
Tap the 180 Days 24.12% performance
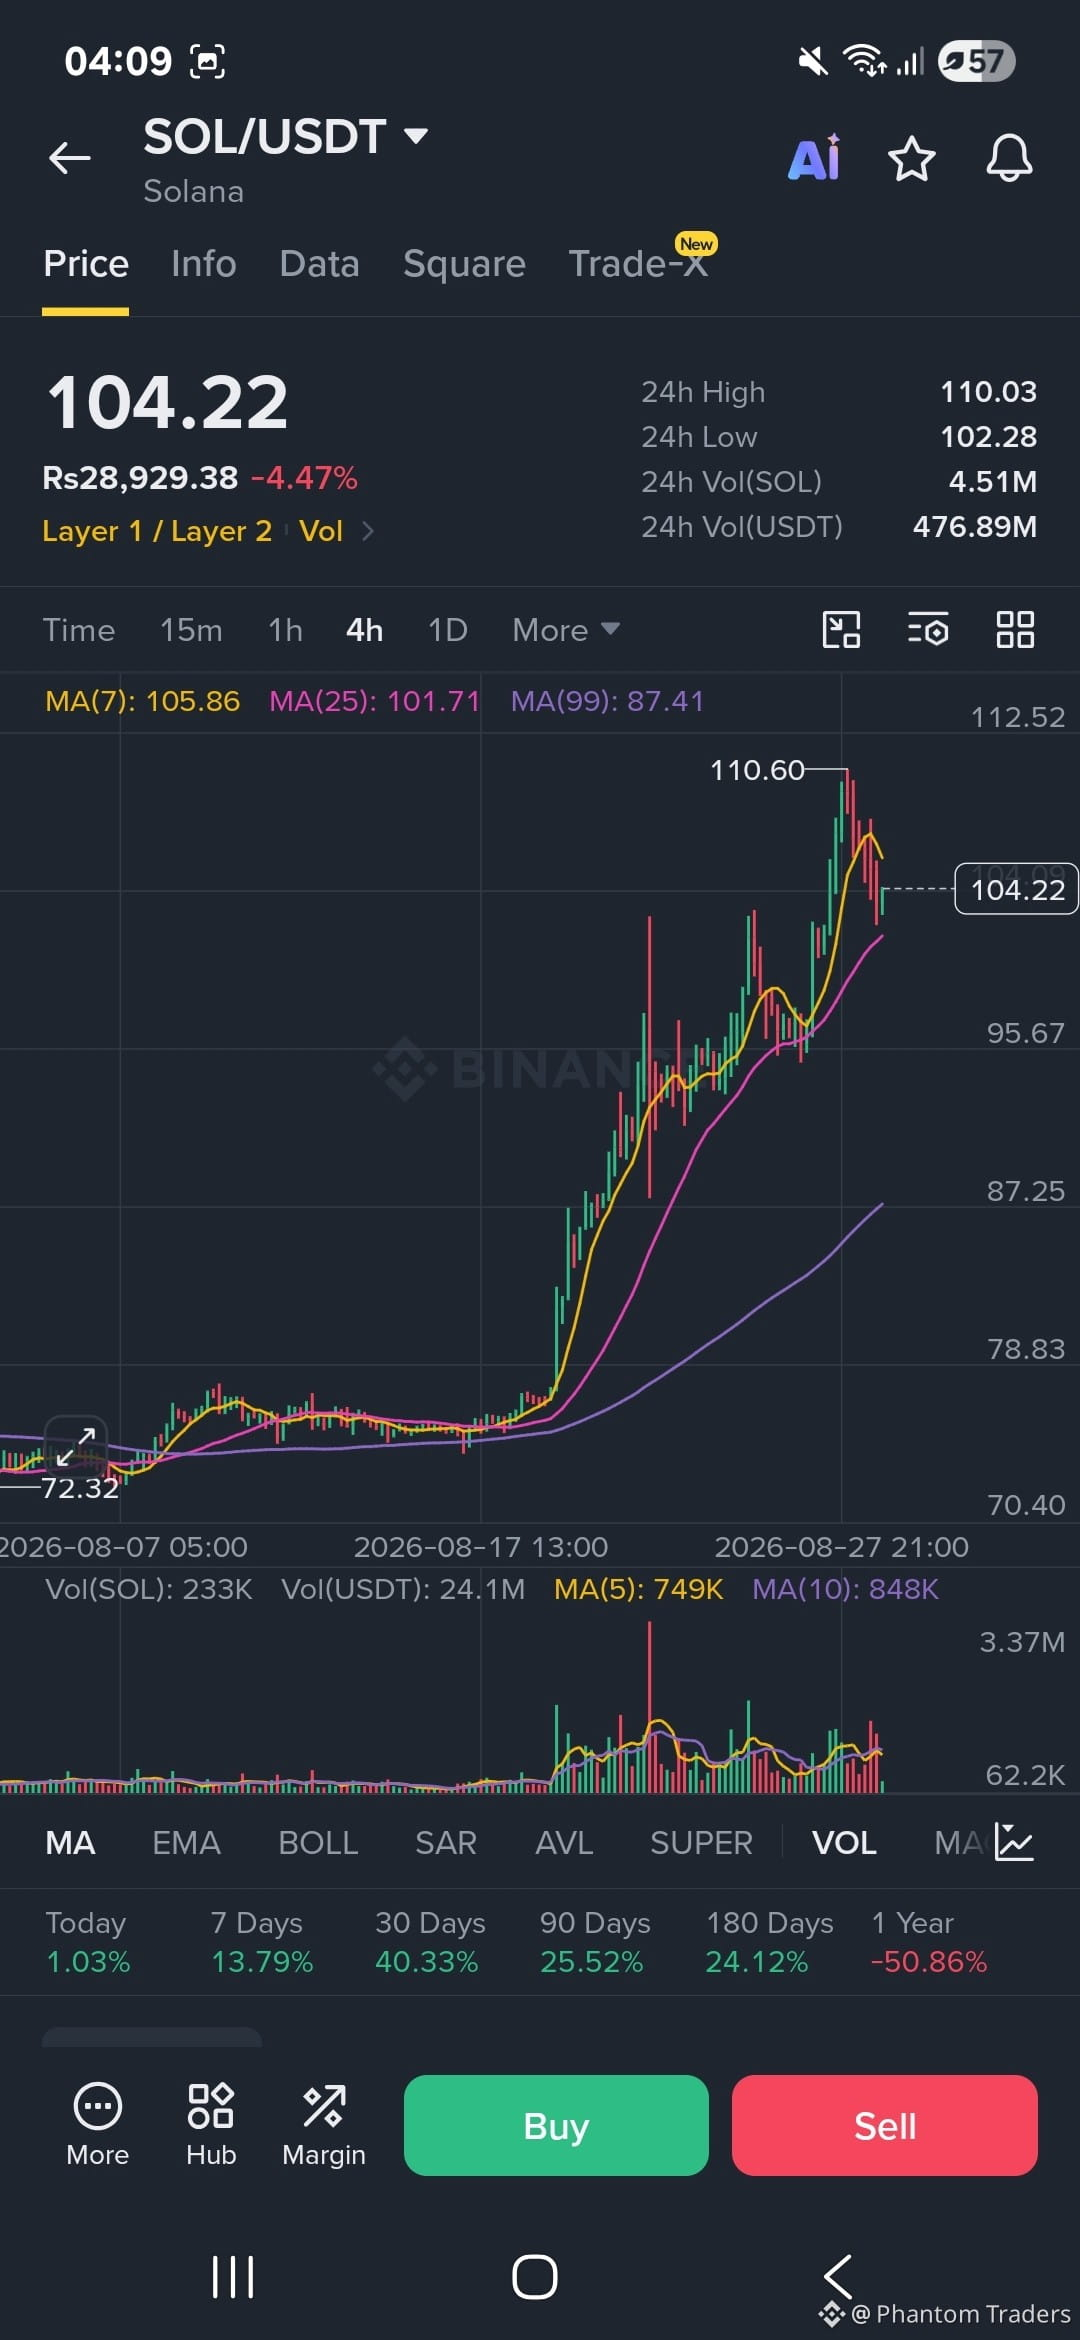coord(769,1942)
